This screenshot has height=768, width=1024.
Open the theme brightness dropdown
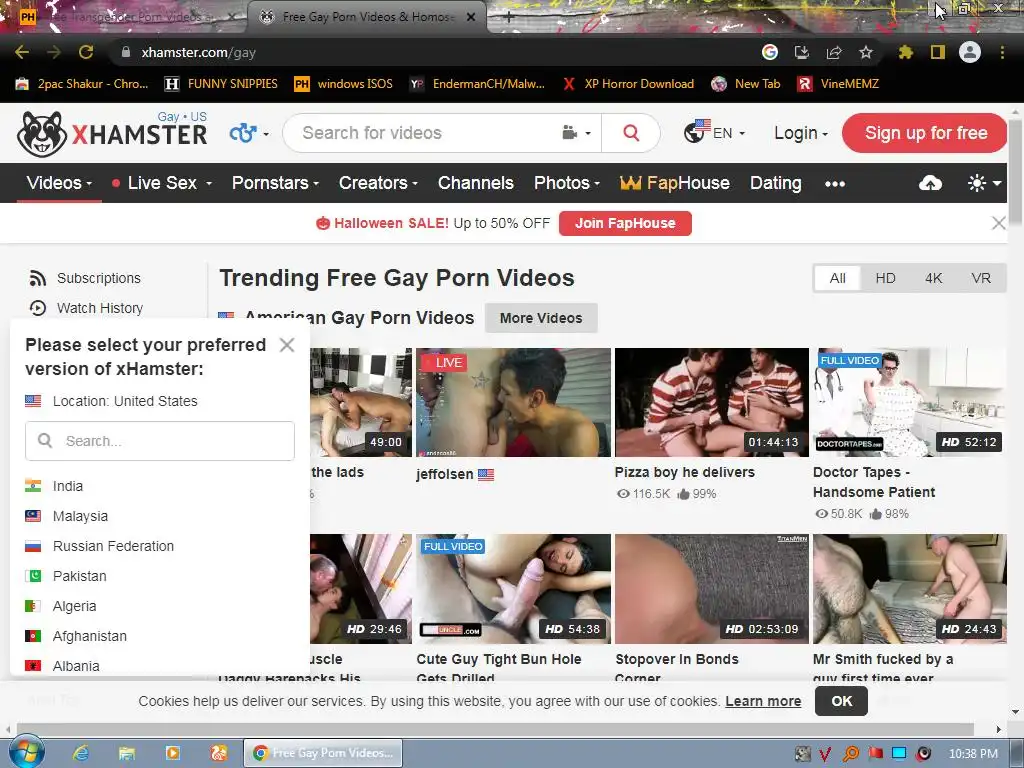pyautogui.click(x=984, y=184)
